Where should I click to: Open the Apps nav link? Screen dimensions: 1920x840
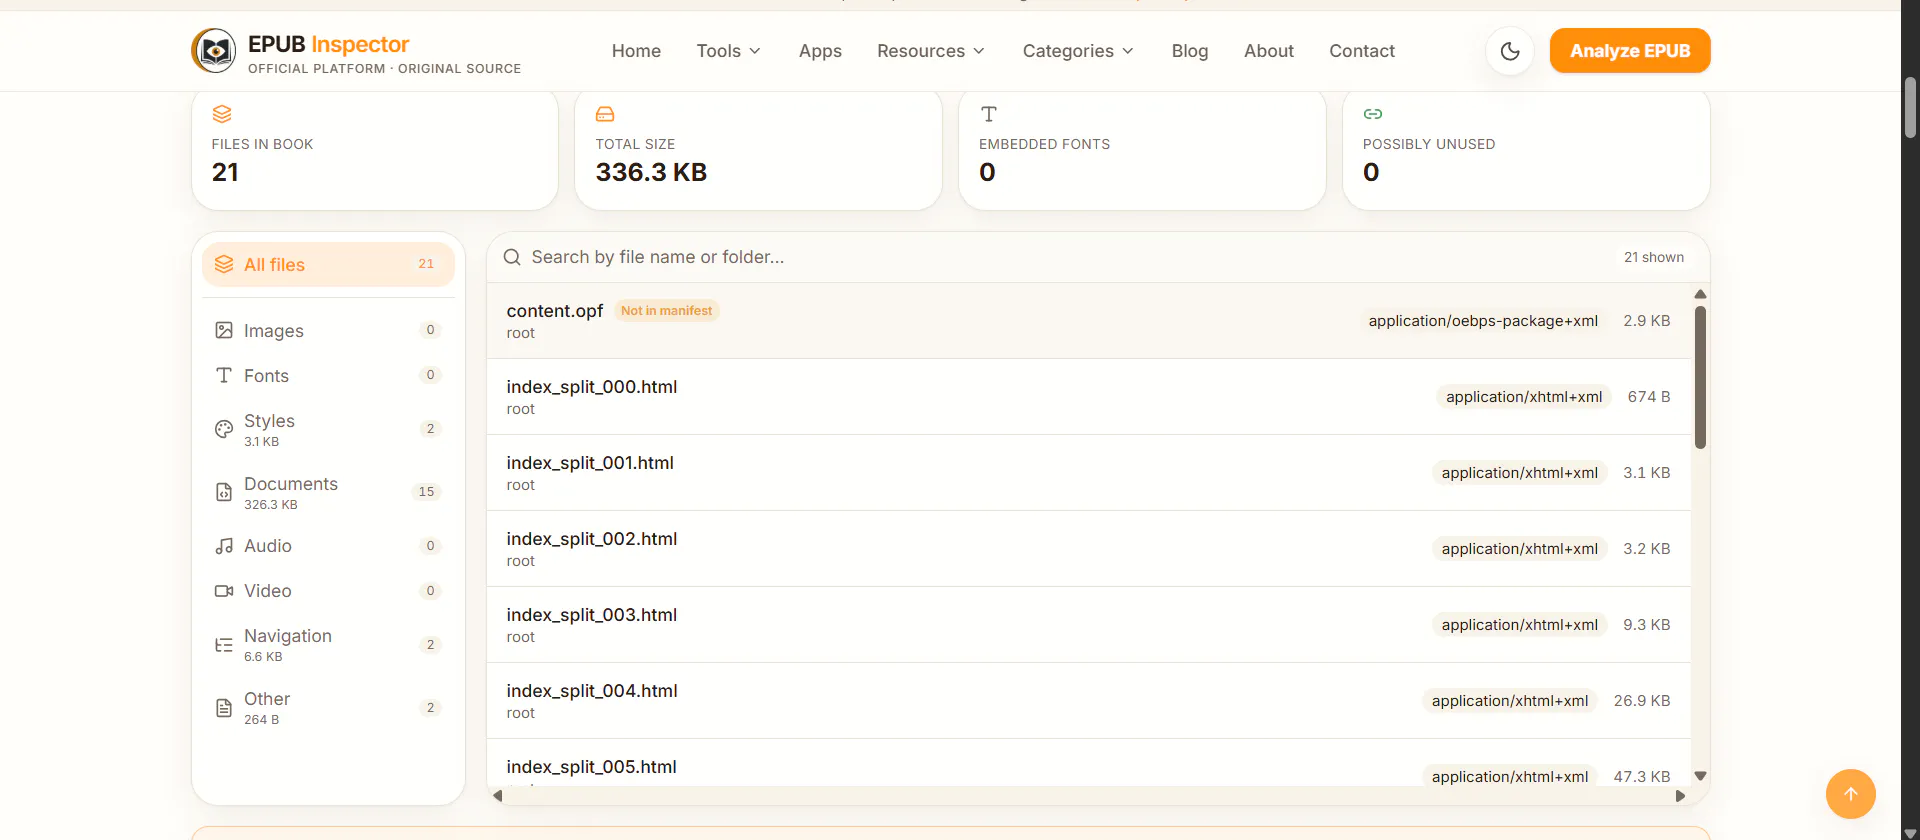pos(820,51)
